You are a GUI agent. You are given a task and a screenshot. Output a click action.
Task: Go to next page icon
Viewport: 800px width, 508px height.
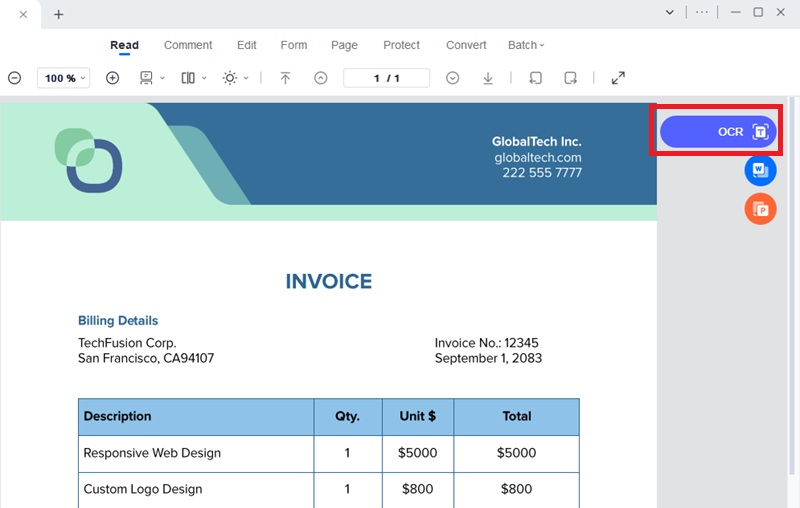tap(453, 78)
